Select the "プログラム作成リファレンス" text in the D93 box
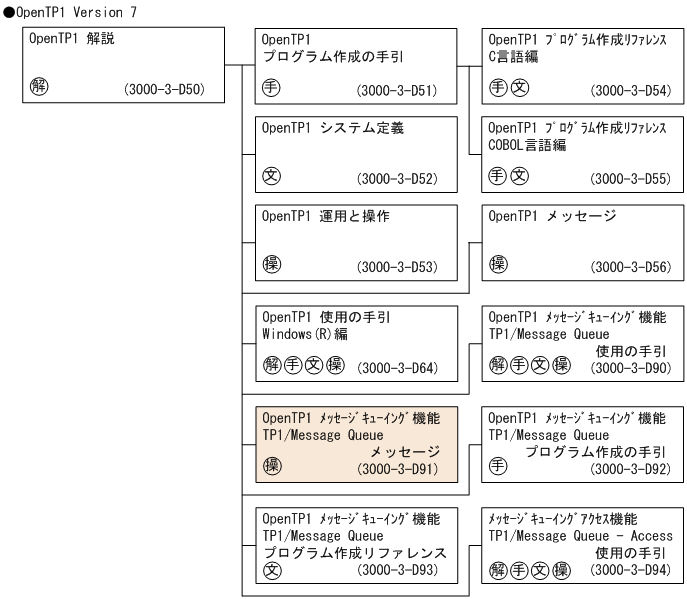 (355, 553)
